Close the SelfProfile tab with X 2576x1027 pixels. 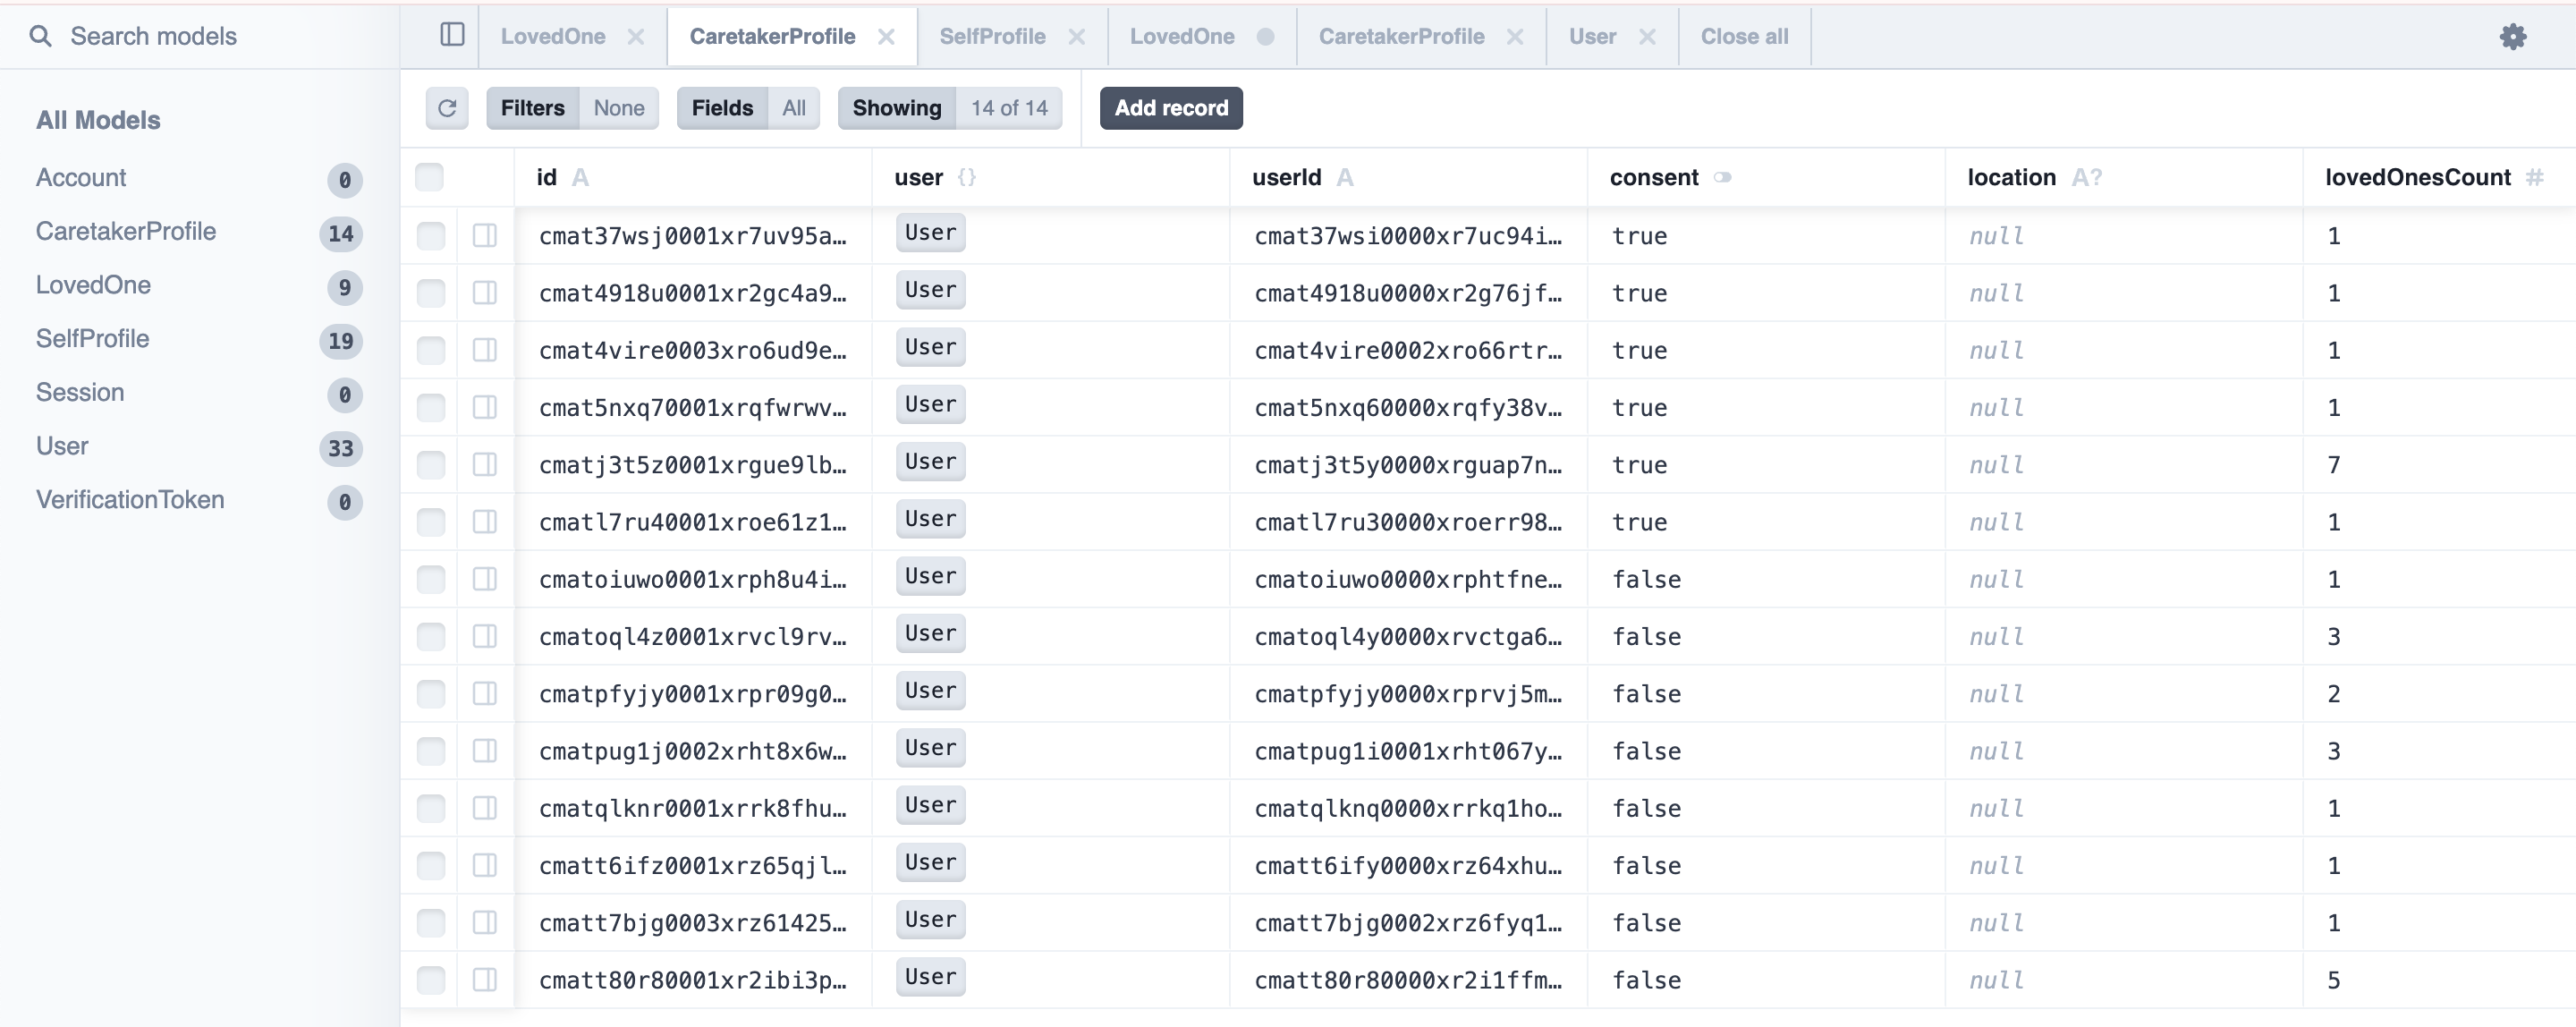(1076, 37)
